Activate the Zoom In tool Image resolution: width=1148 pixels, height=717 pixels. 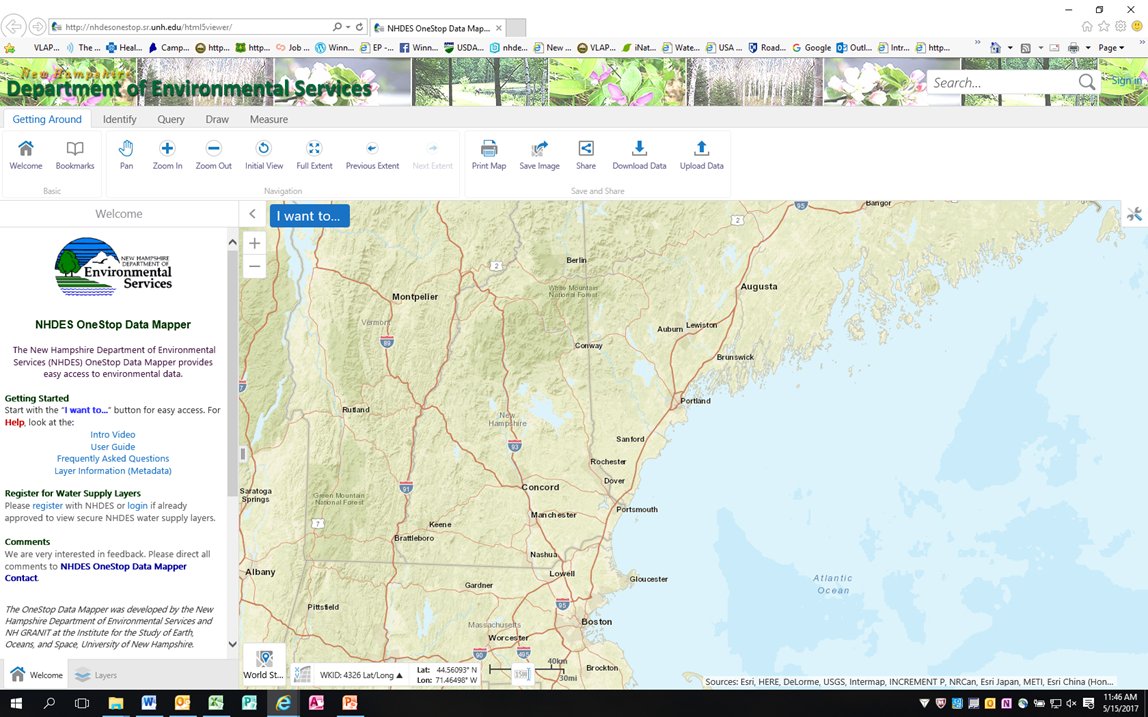pyautogui.click(x=167, y=155)
